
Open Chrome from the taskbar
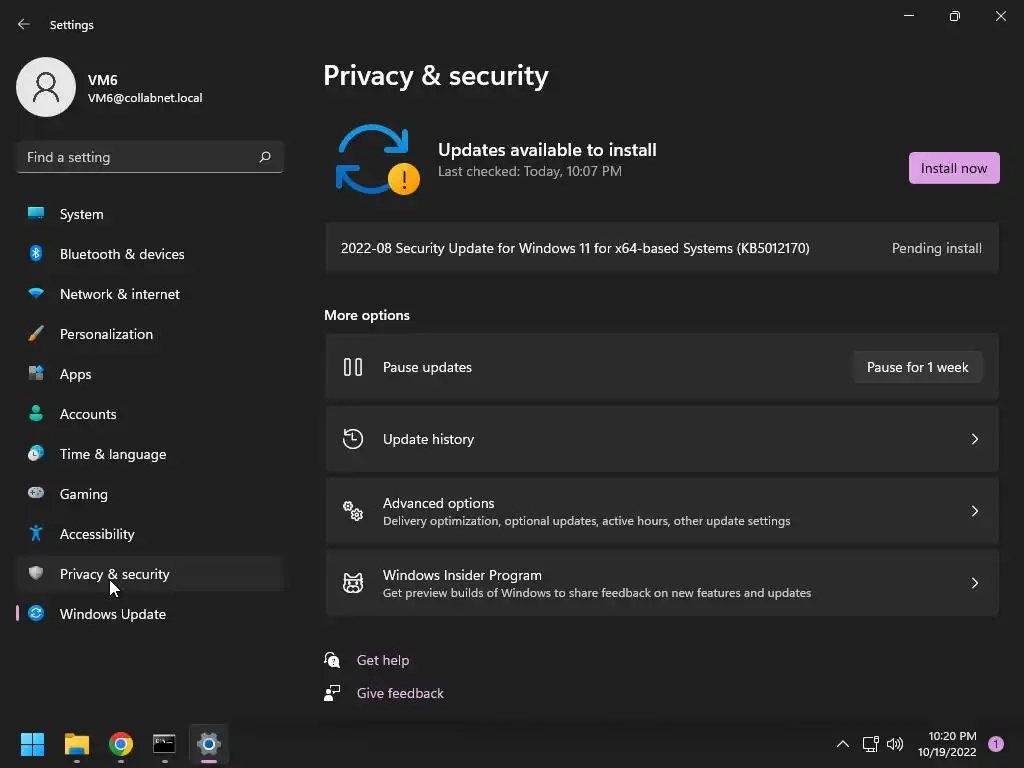click(121, 744)
